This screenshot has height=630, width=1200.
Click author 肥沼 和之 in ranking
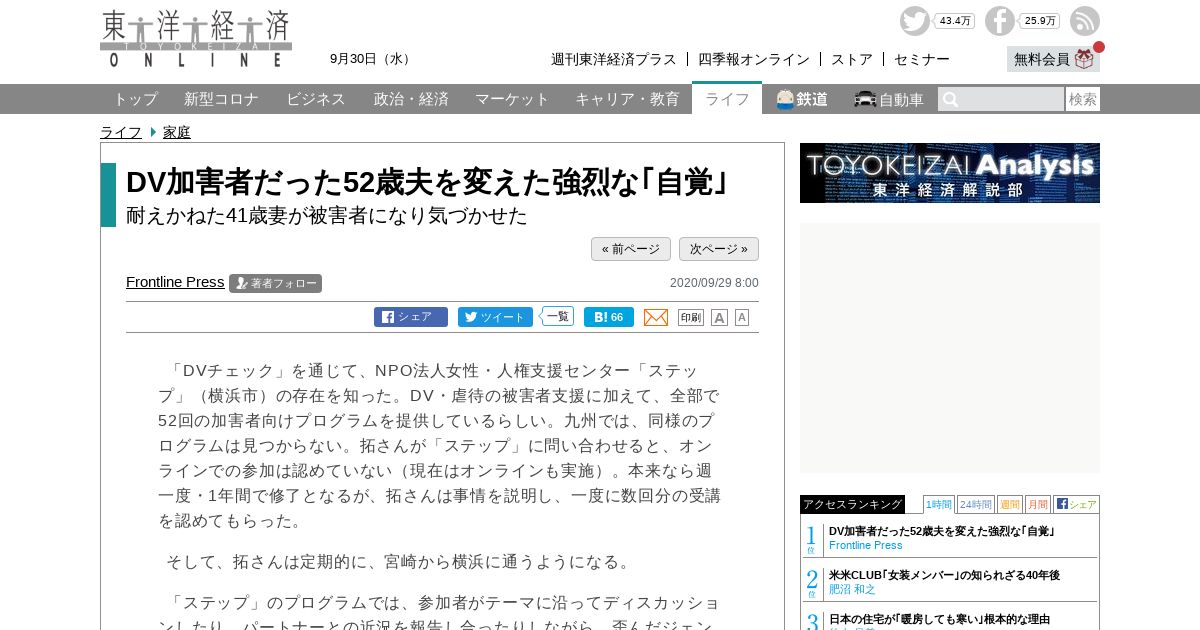pyautogui.click(x=852, y=589)
